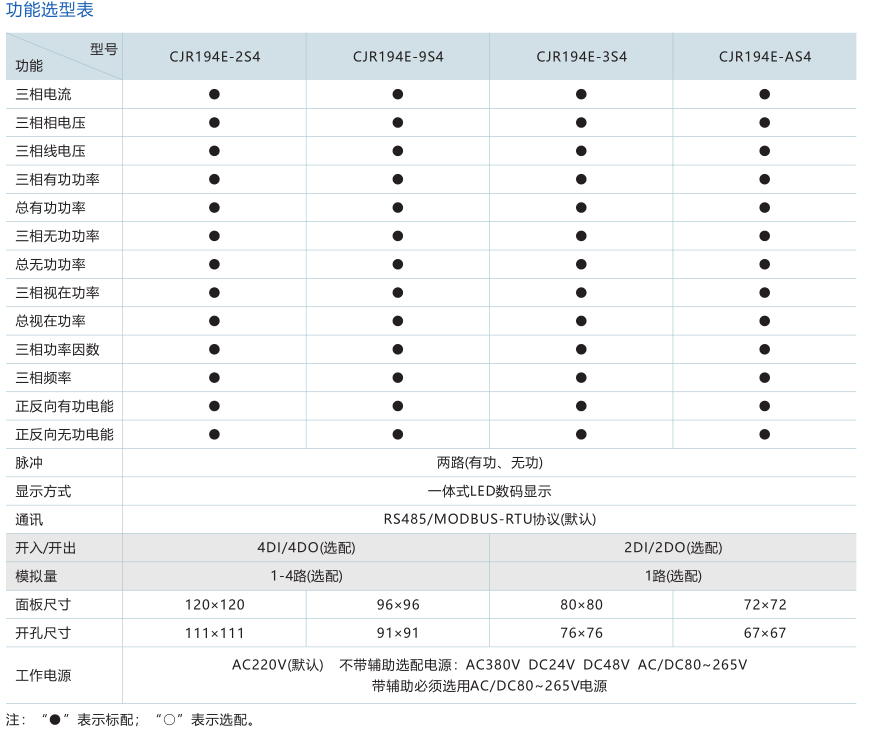This screenshot has height=732, width=871.
Task: Click the 三相功率因数 dot under CJR194E-9S4
Action: pos(397,350)
